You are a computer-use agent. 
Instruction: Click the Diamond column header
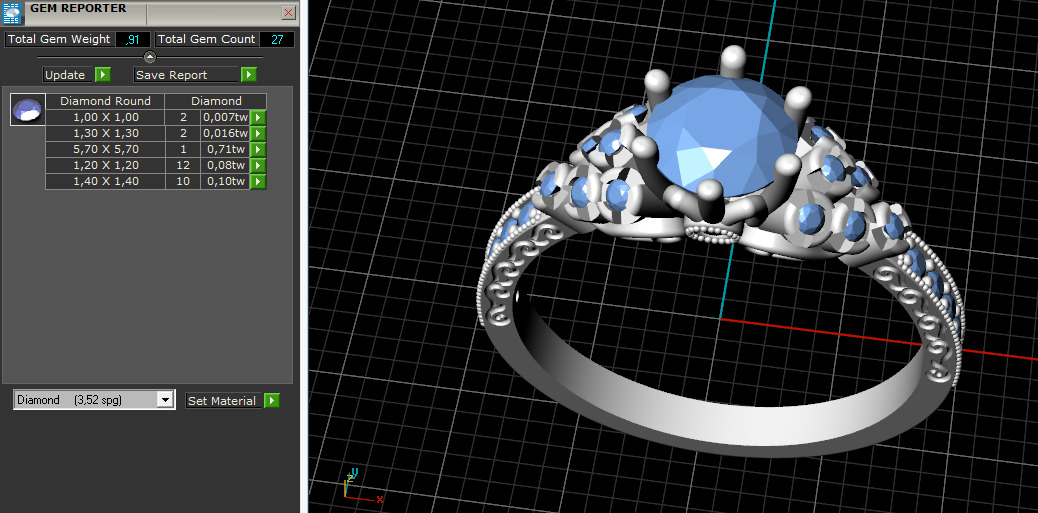216,101
